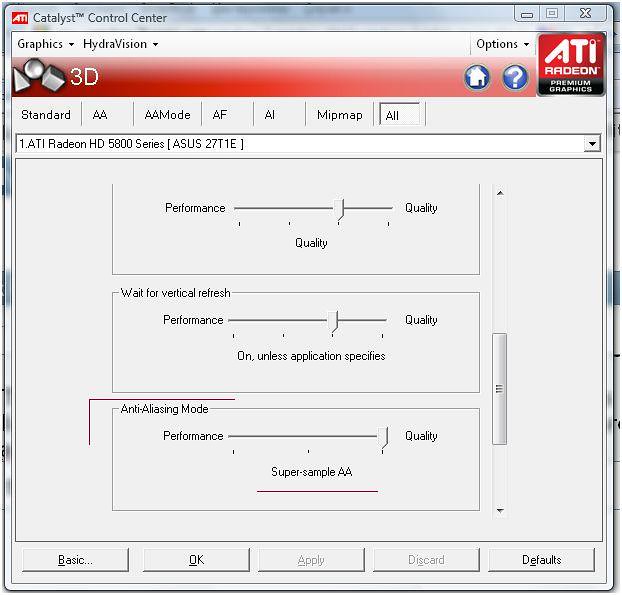Select the AAMode tab
Viewport: 622px width, 595px height.
point(167,115)
